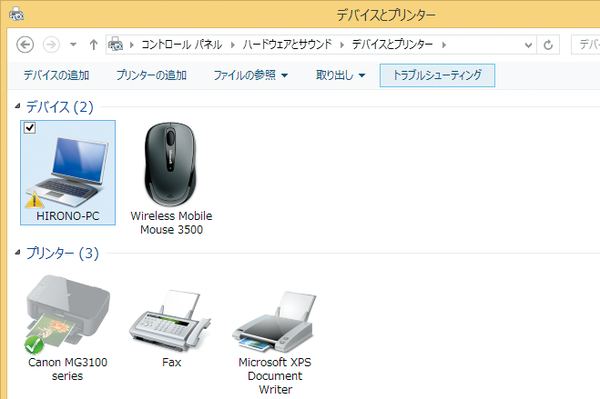Expand the chevron after デバイスとプリンター breadcrumb

444,45
